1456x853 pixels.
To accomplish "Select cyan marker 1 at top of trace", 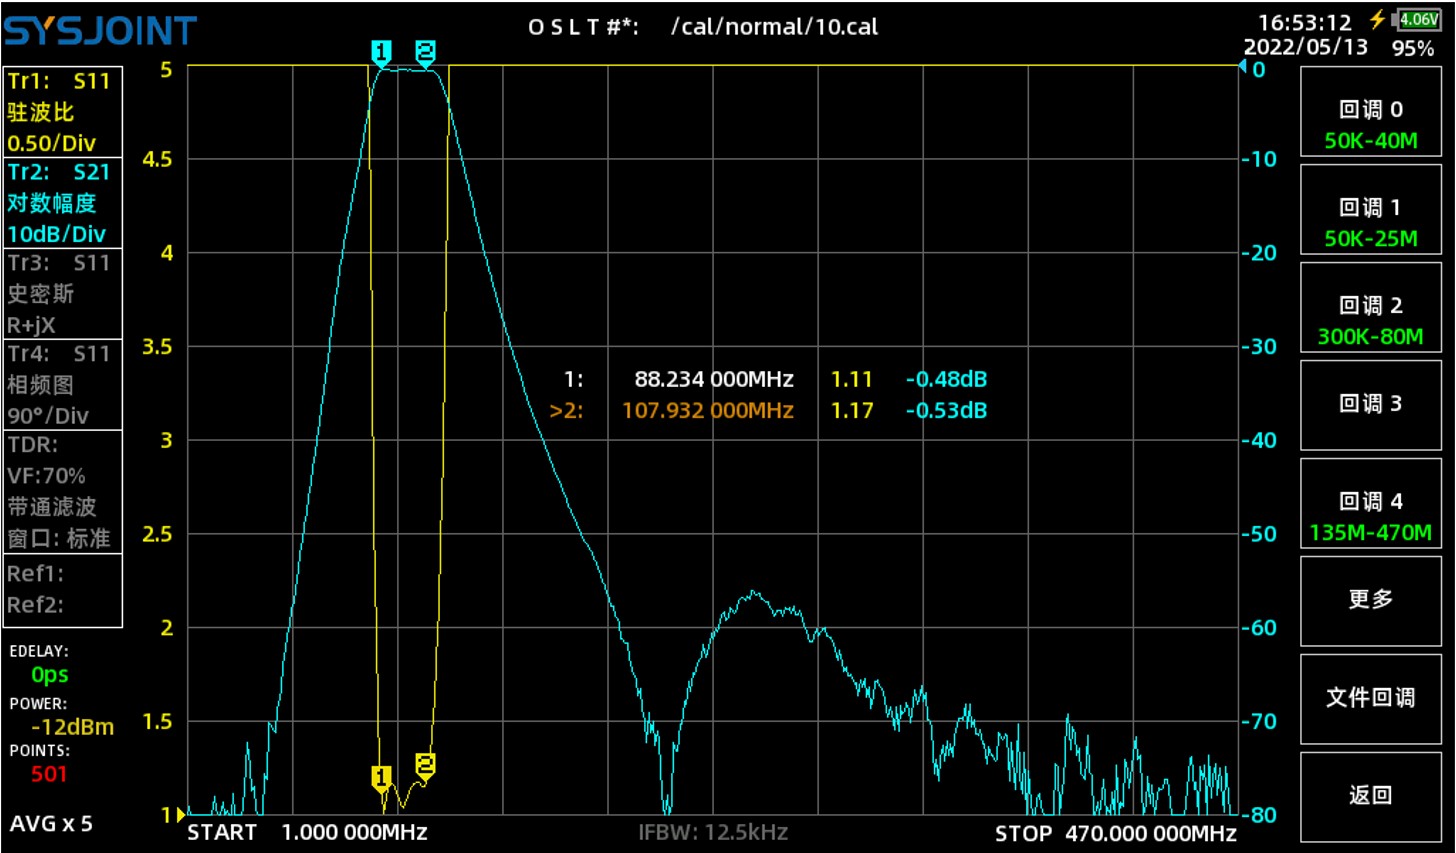I will (x=380, y=54).
